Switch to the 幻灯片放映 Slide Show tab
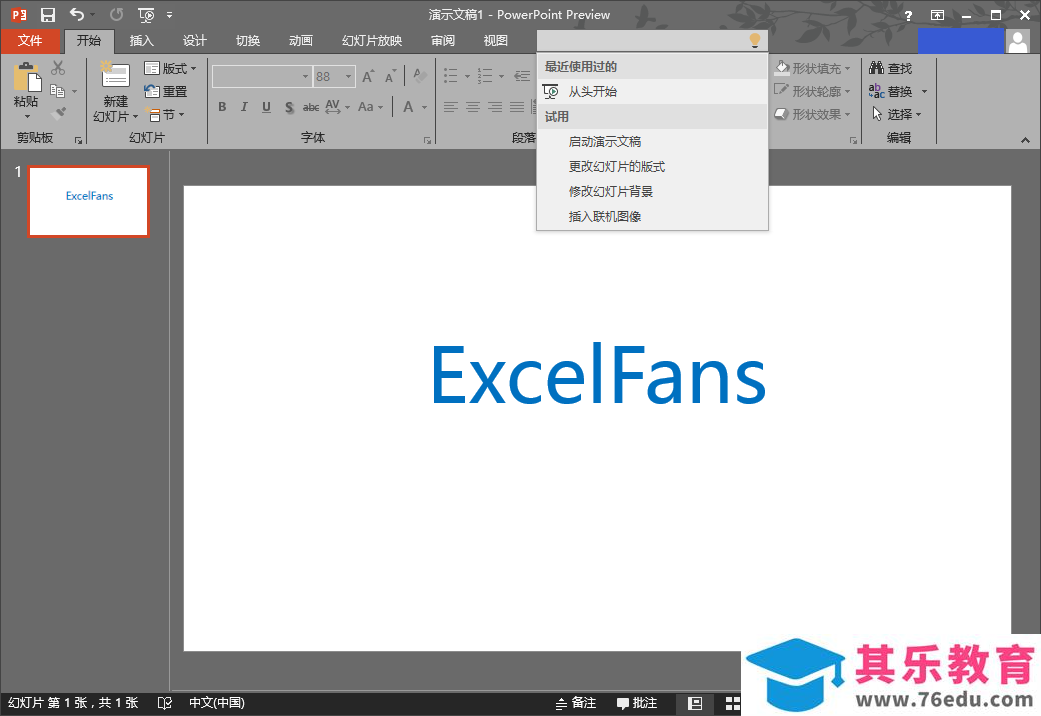 [372, 41]
